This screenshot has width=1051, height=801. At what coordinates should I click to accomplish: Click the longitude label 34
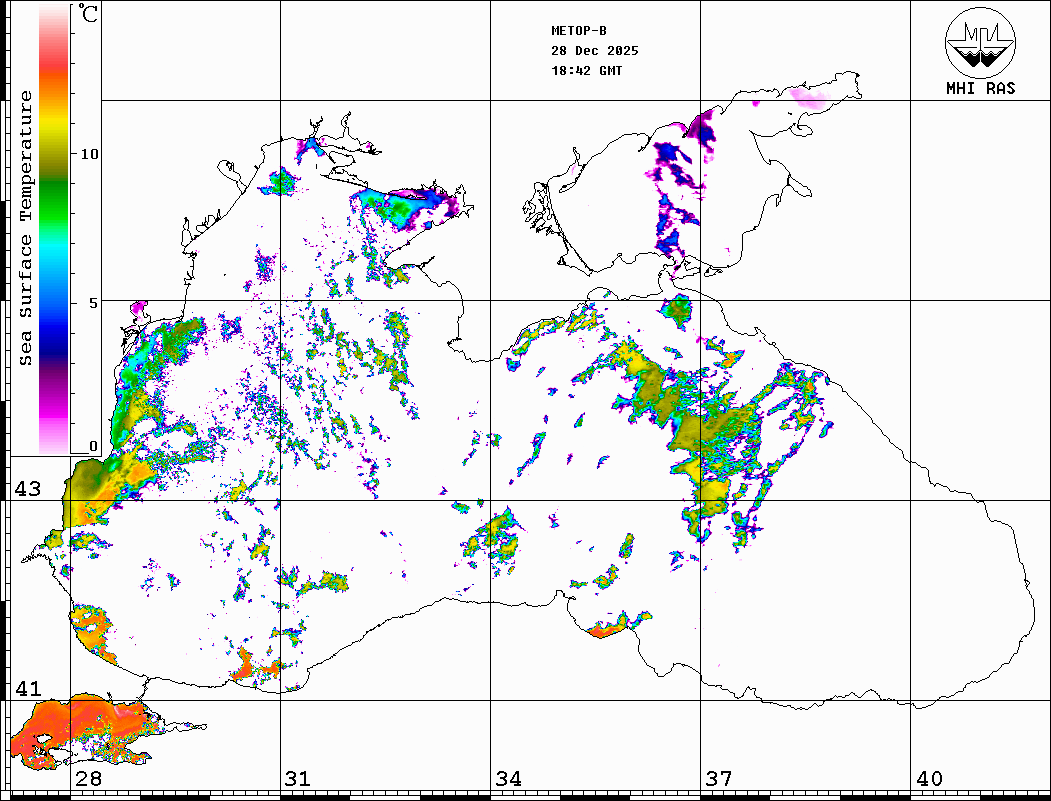[507, 779]
